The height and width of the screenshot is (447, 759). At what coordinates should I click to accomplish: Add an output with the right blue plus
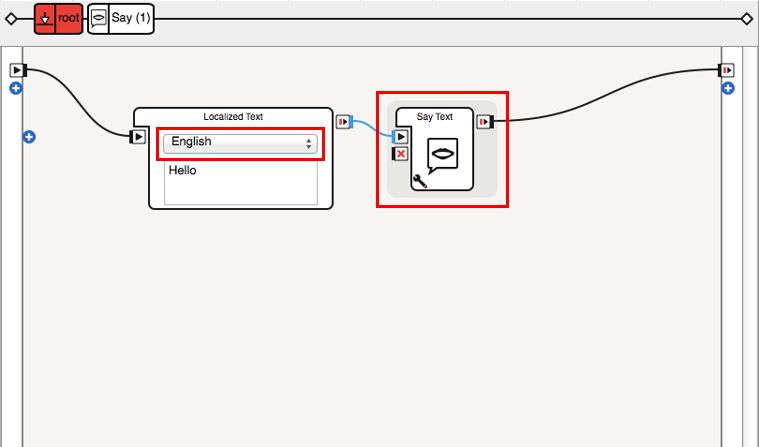tap(728, 88)
